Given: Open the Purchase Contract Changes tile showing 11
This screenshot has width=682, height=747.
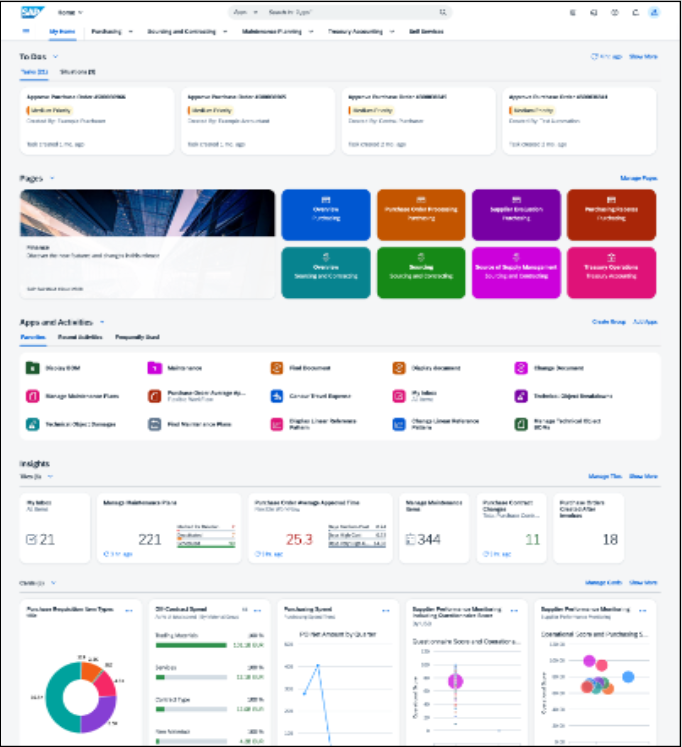Looking at the screenshot, I should click(x=512, y=528).
